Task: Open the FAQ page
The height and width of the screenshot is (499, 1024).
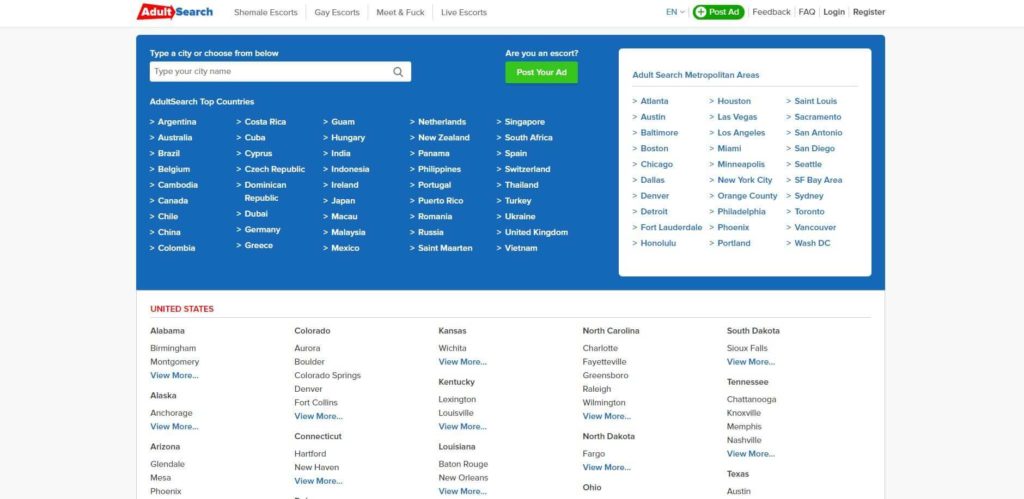Action: tap(807, 12)
